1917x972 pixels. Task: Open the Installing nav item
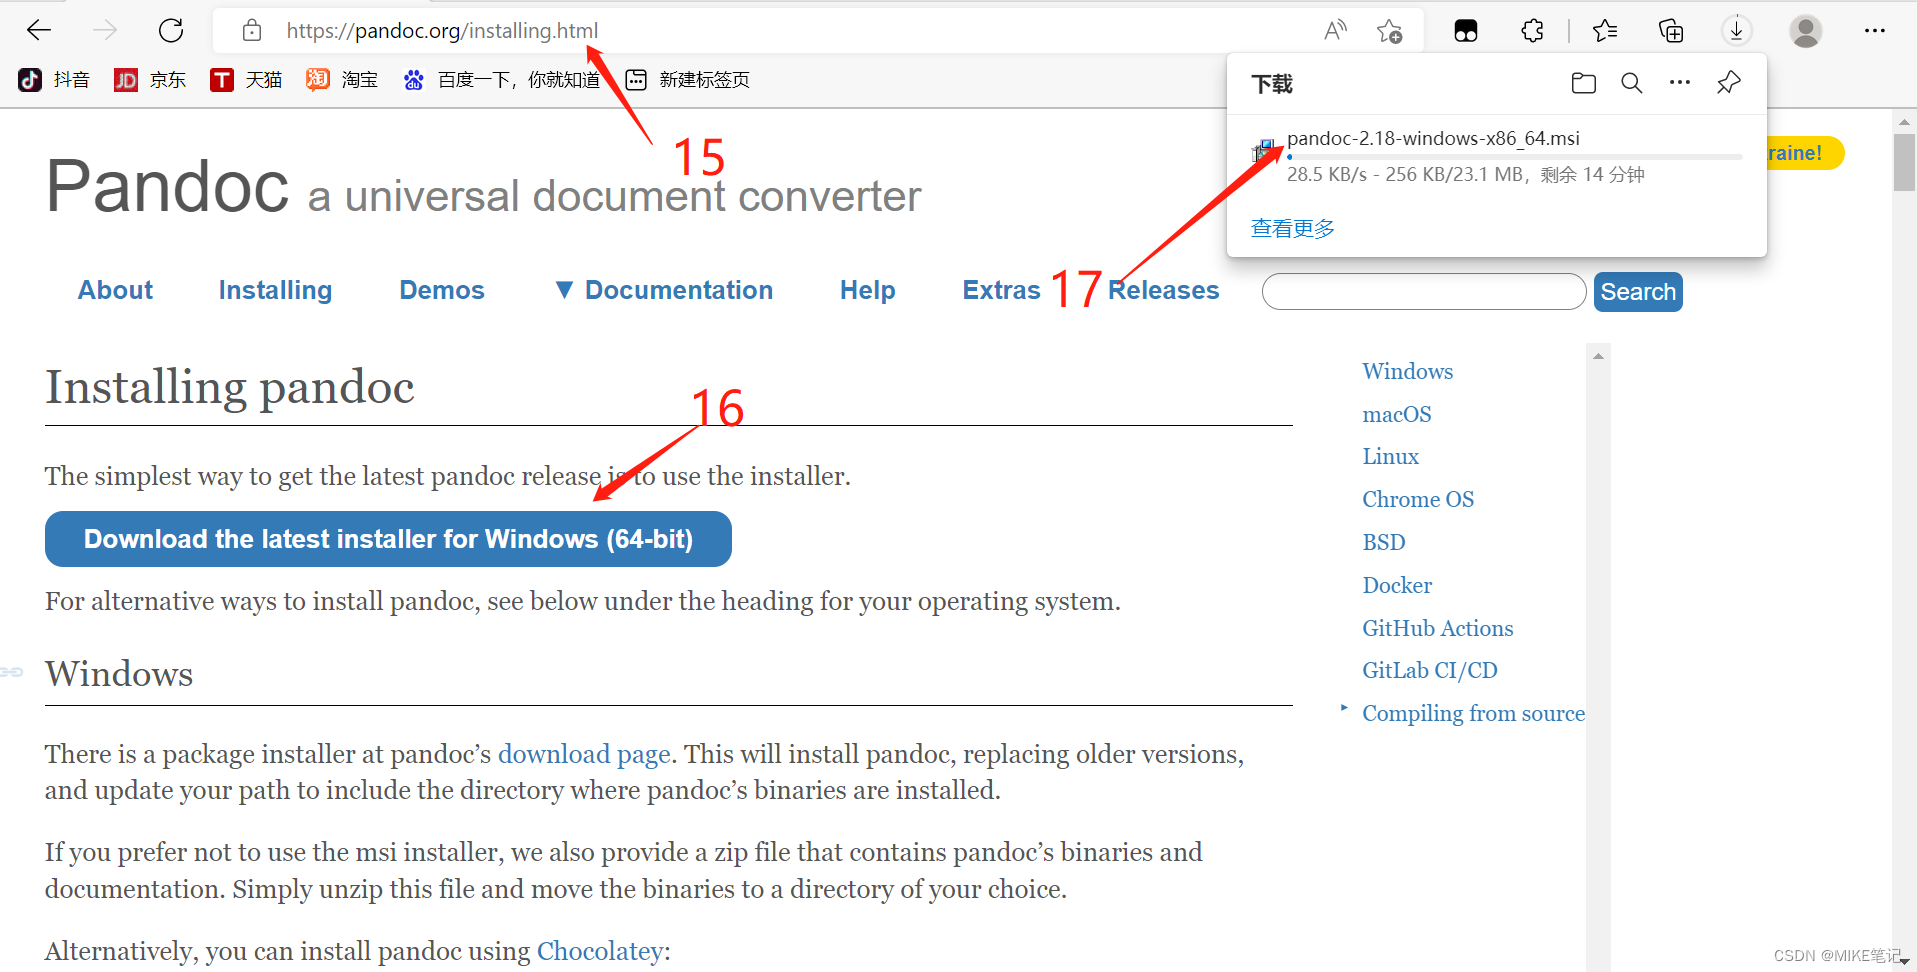click(275, 290)
